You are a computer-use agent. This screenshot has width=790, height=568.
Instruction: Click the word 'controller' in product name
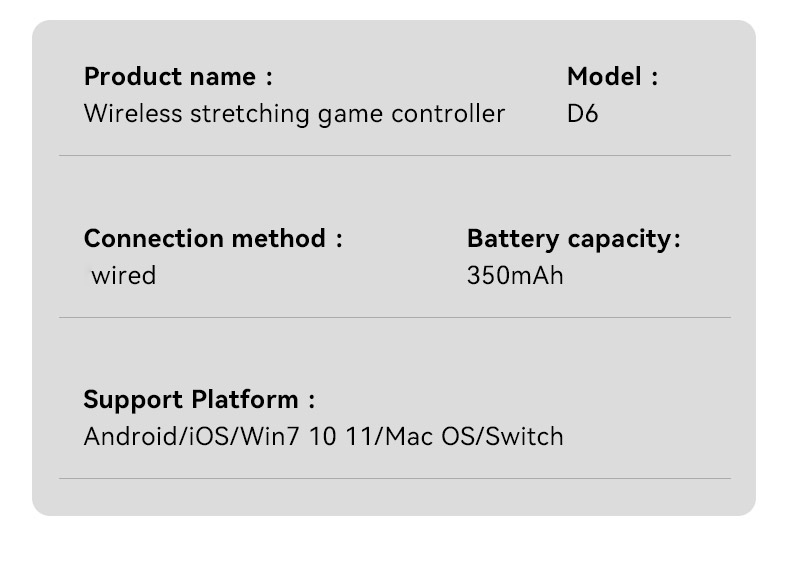pos(448,114)
